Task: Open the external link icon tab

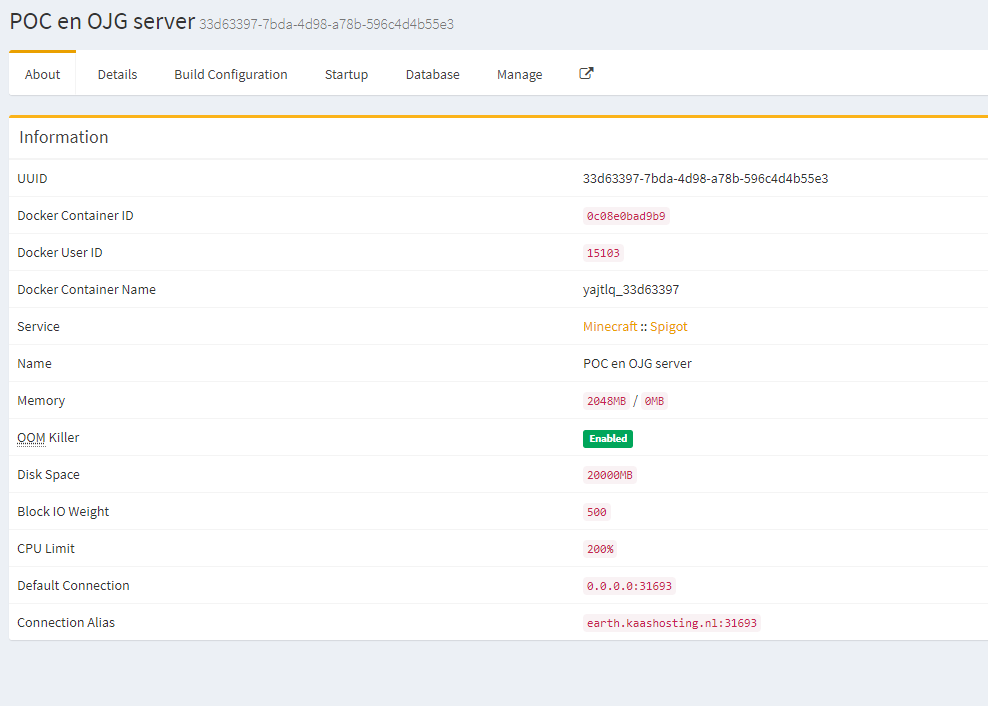Action: pos(587,74)
